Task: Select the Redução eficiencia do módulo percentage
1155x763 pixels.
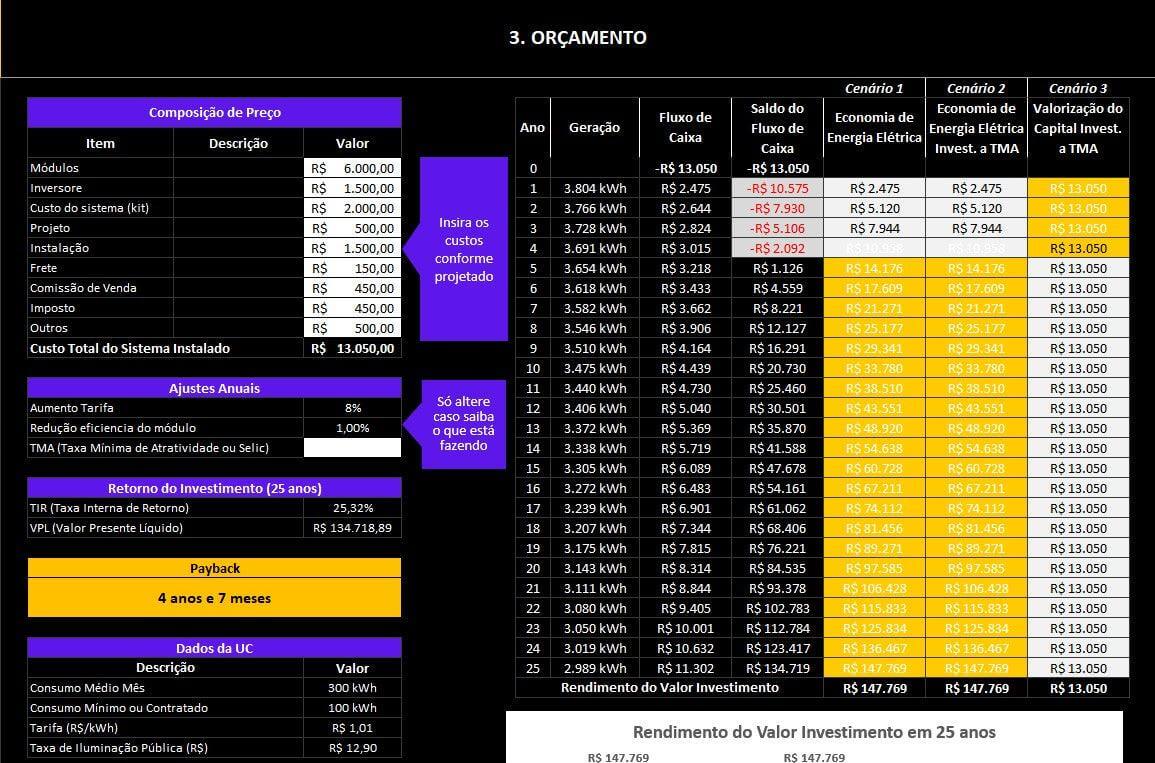Action: click(352, 428)
